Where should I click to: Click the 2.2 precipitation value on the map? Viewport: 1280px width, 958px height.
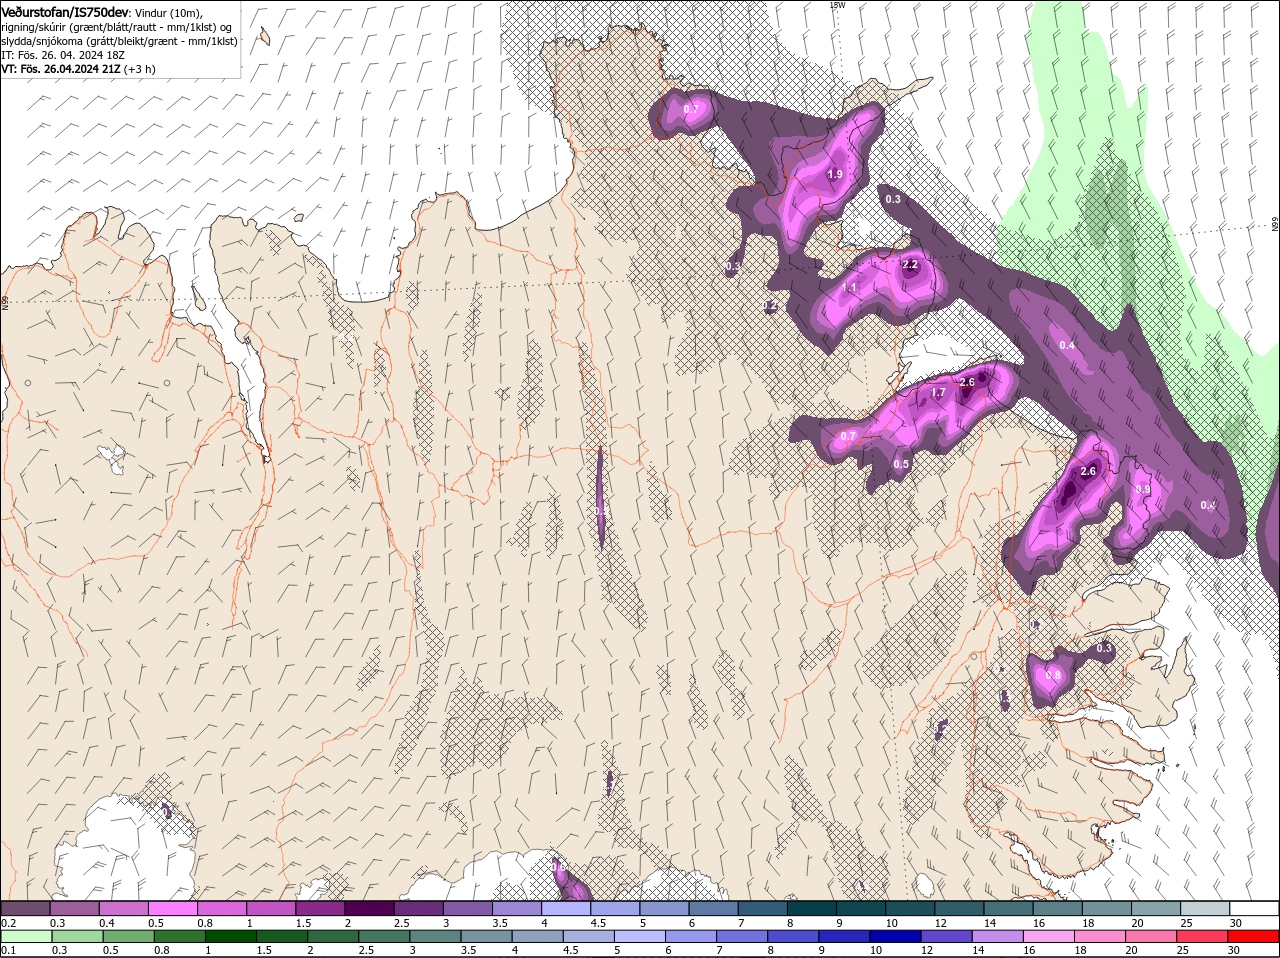tap(910, 265)
